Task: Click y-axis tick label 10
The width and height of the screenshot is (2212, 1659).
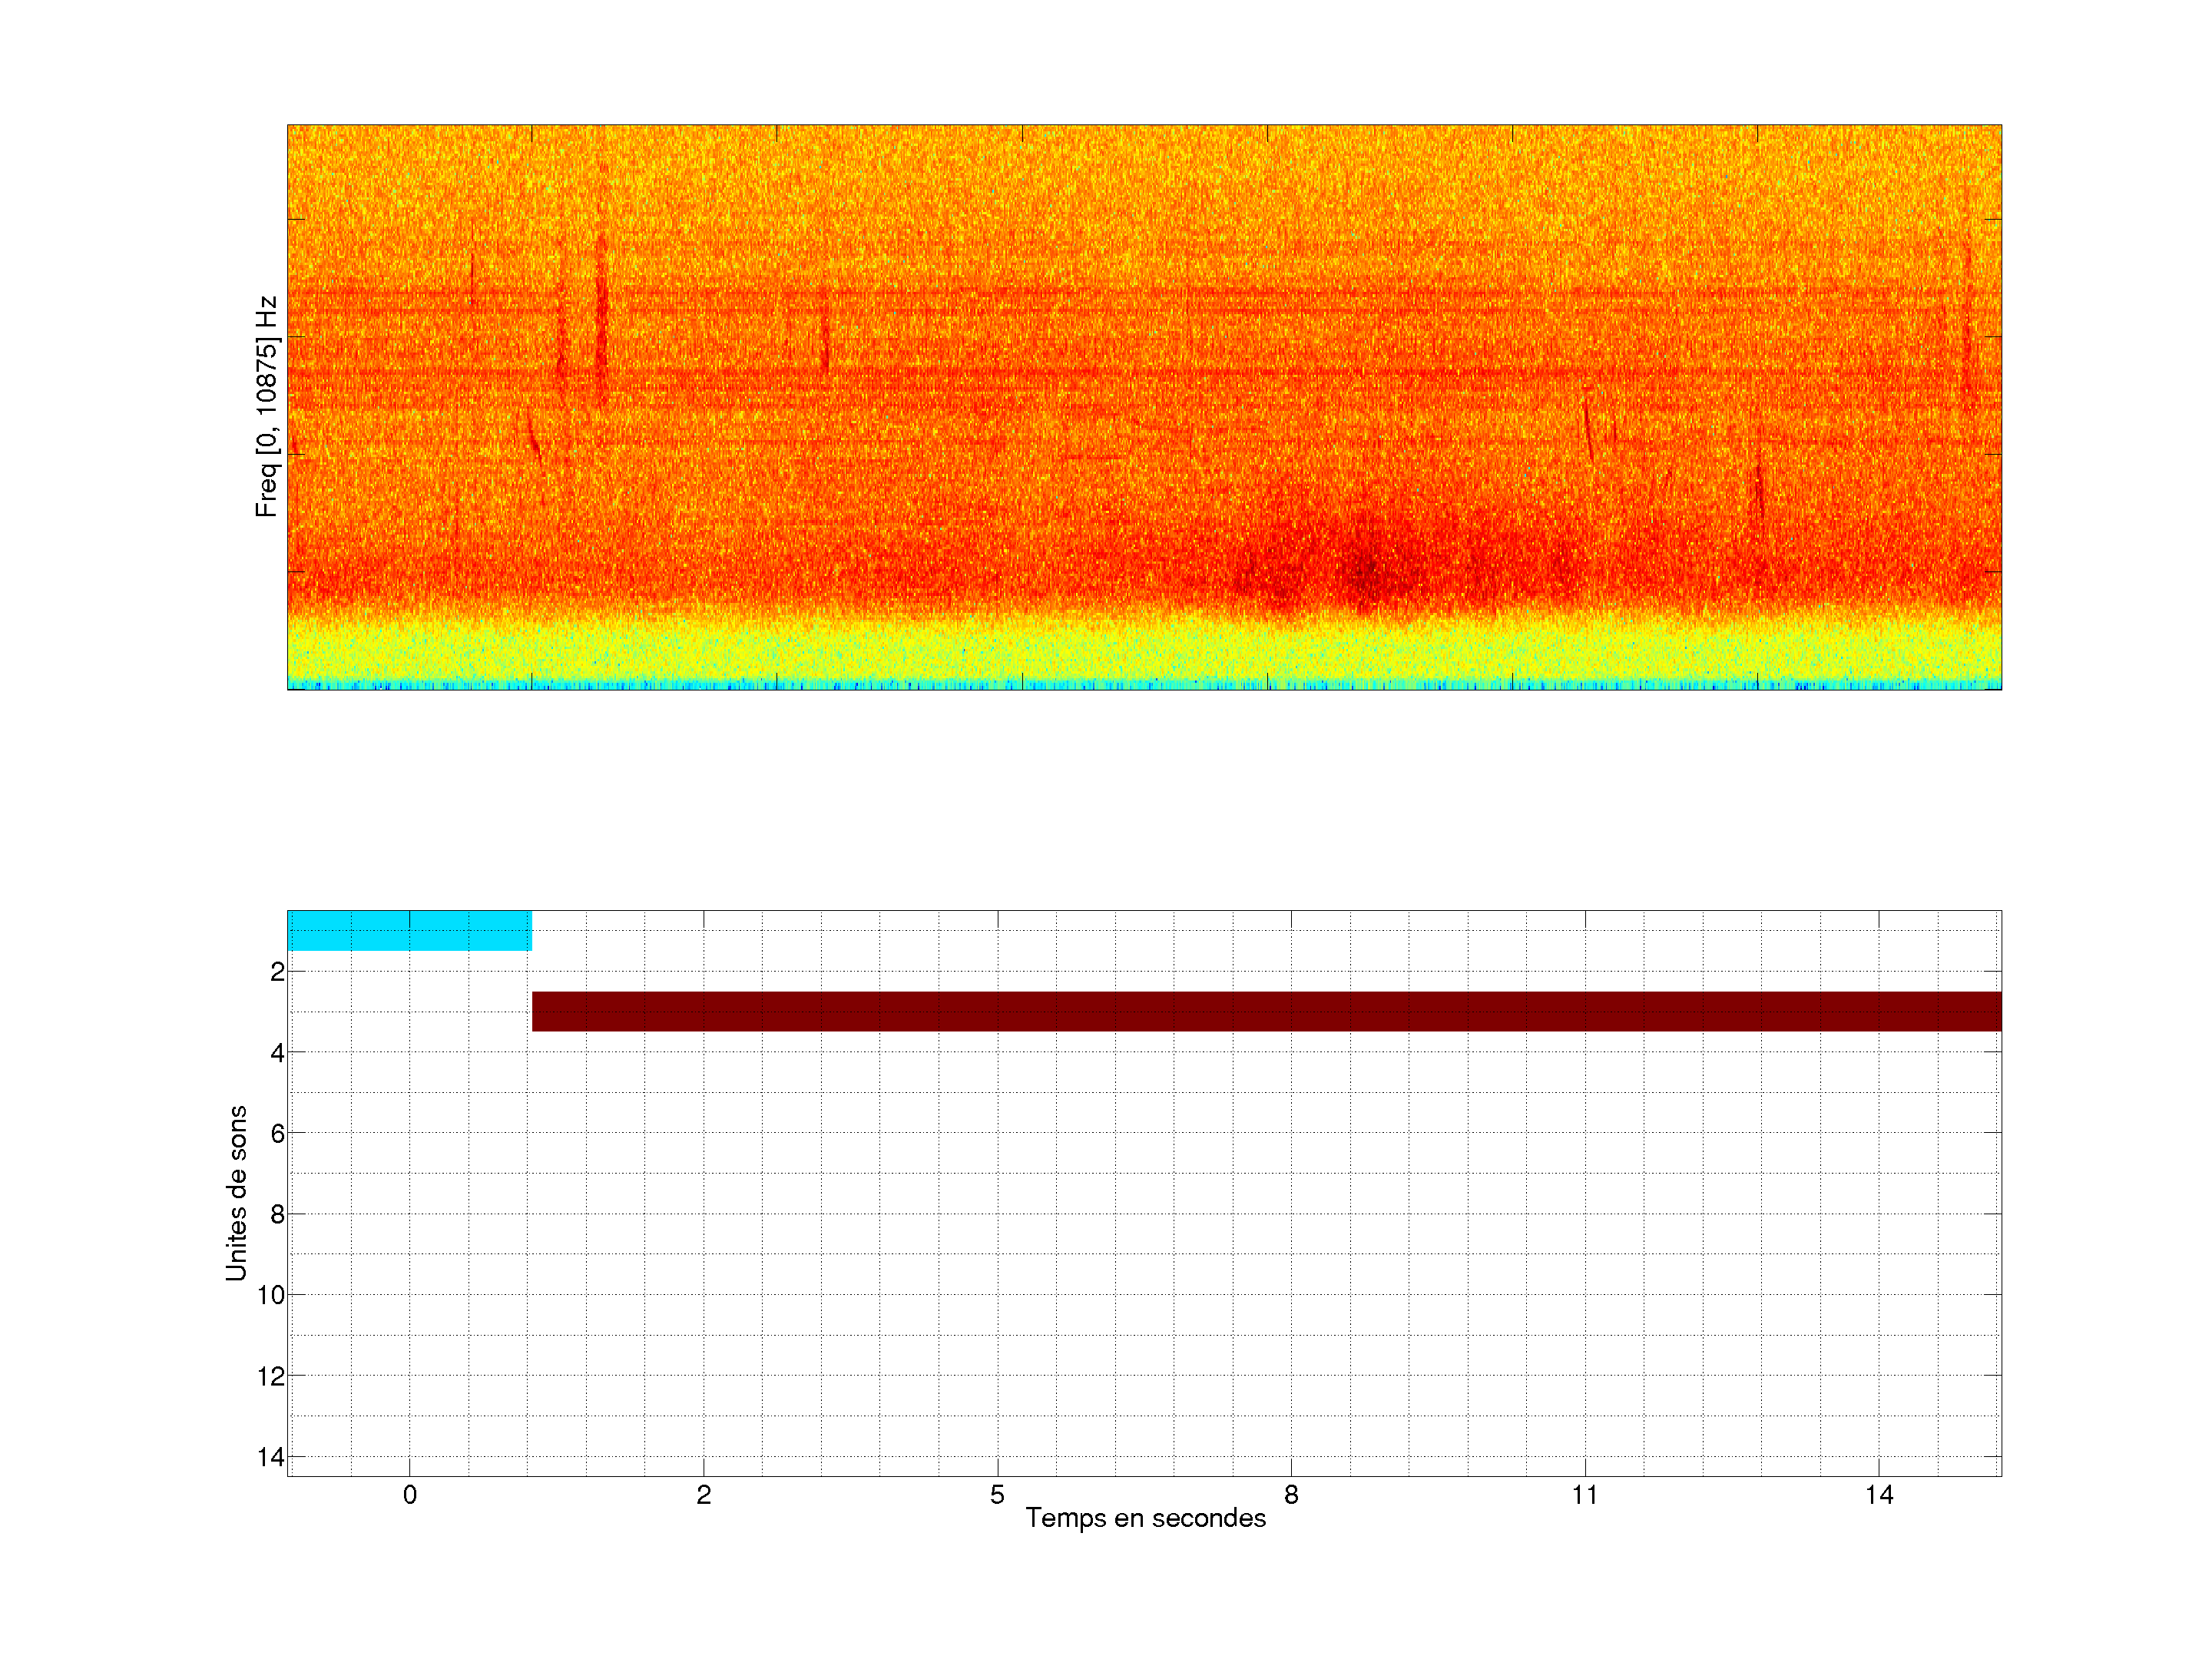Action: [x=271, y=1295]
